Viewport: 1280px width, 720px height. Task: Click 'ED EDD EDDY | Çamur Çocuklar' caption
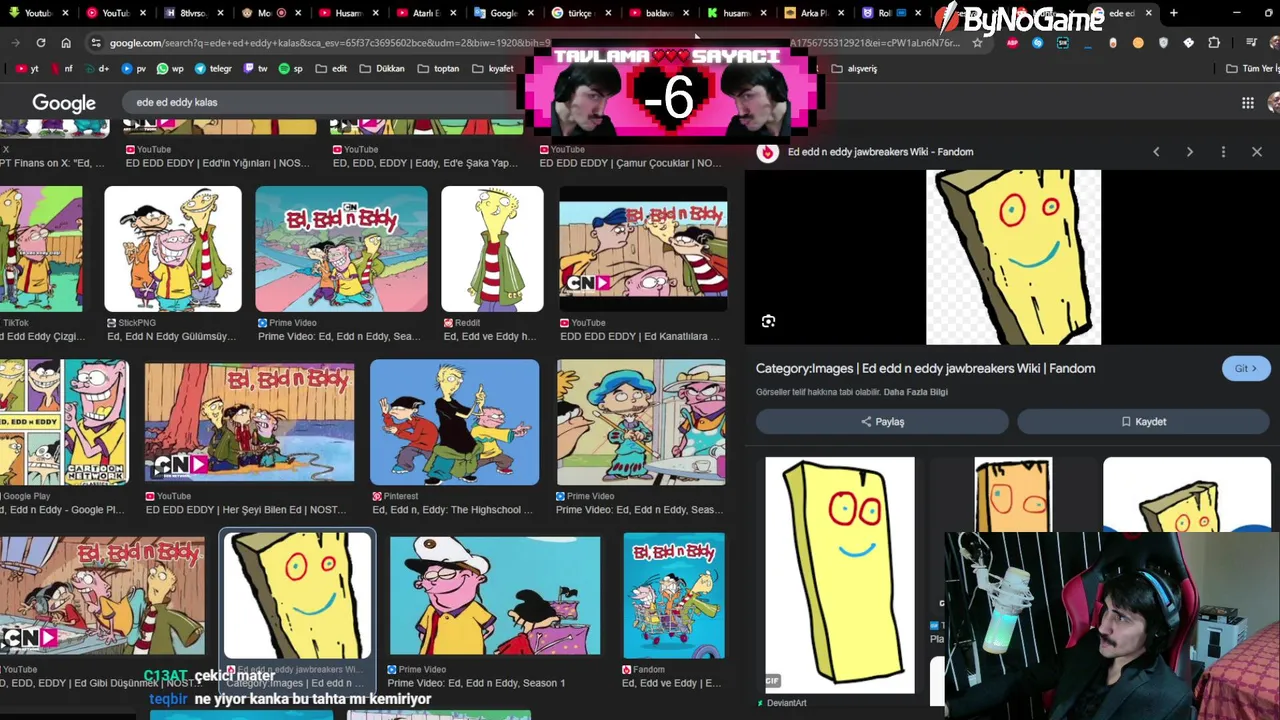(631, 163)
